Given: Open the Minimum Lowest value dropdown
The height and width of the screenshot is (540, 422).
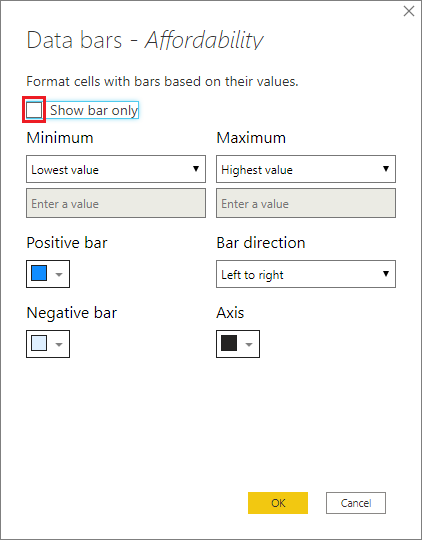Looking at the screenshot, I should pos(116,169).
